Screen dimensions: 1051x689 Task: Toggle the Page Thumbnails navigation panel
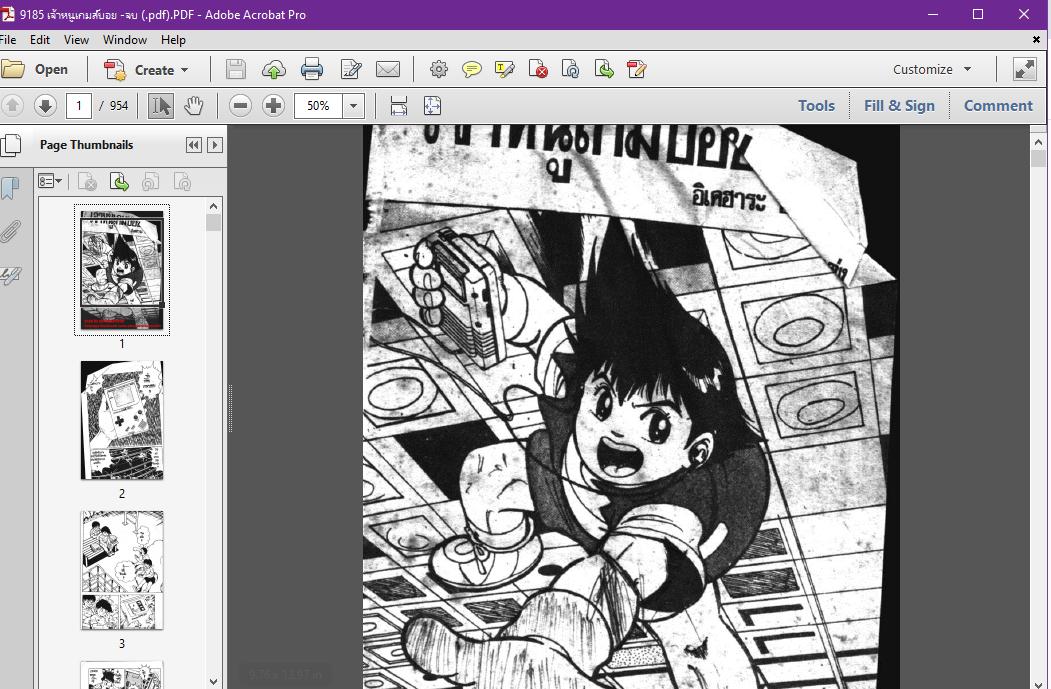(11, 145)
